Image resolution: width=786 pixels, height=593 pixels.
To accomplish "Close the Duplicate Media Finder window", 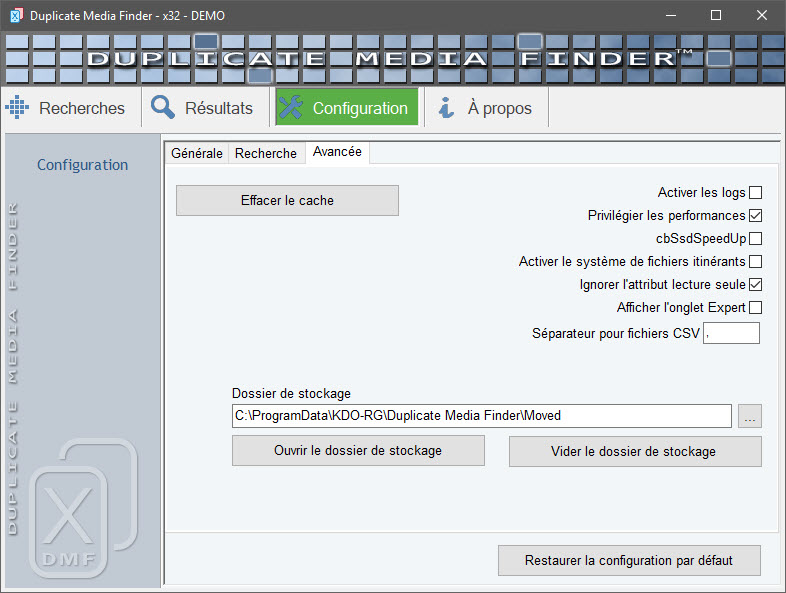I will pos(761,16).
